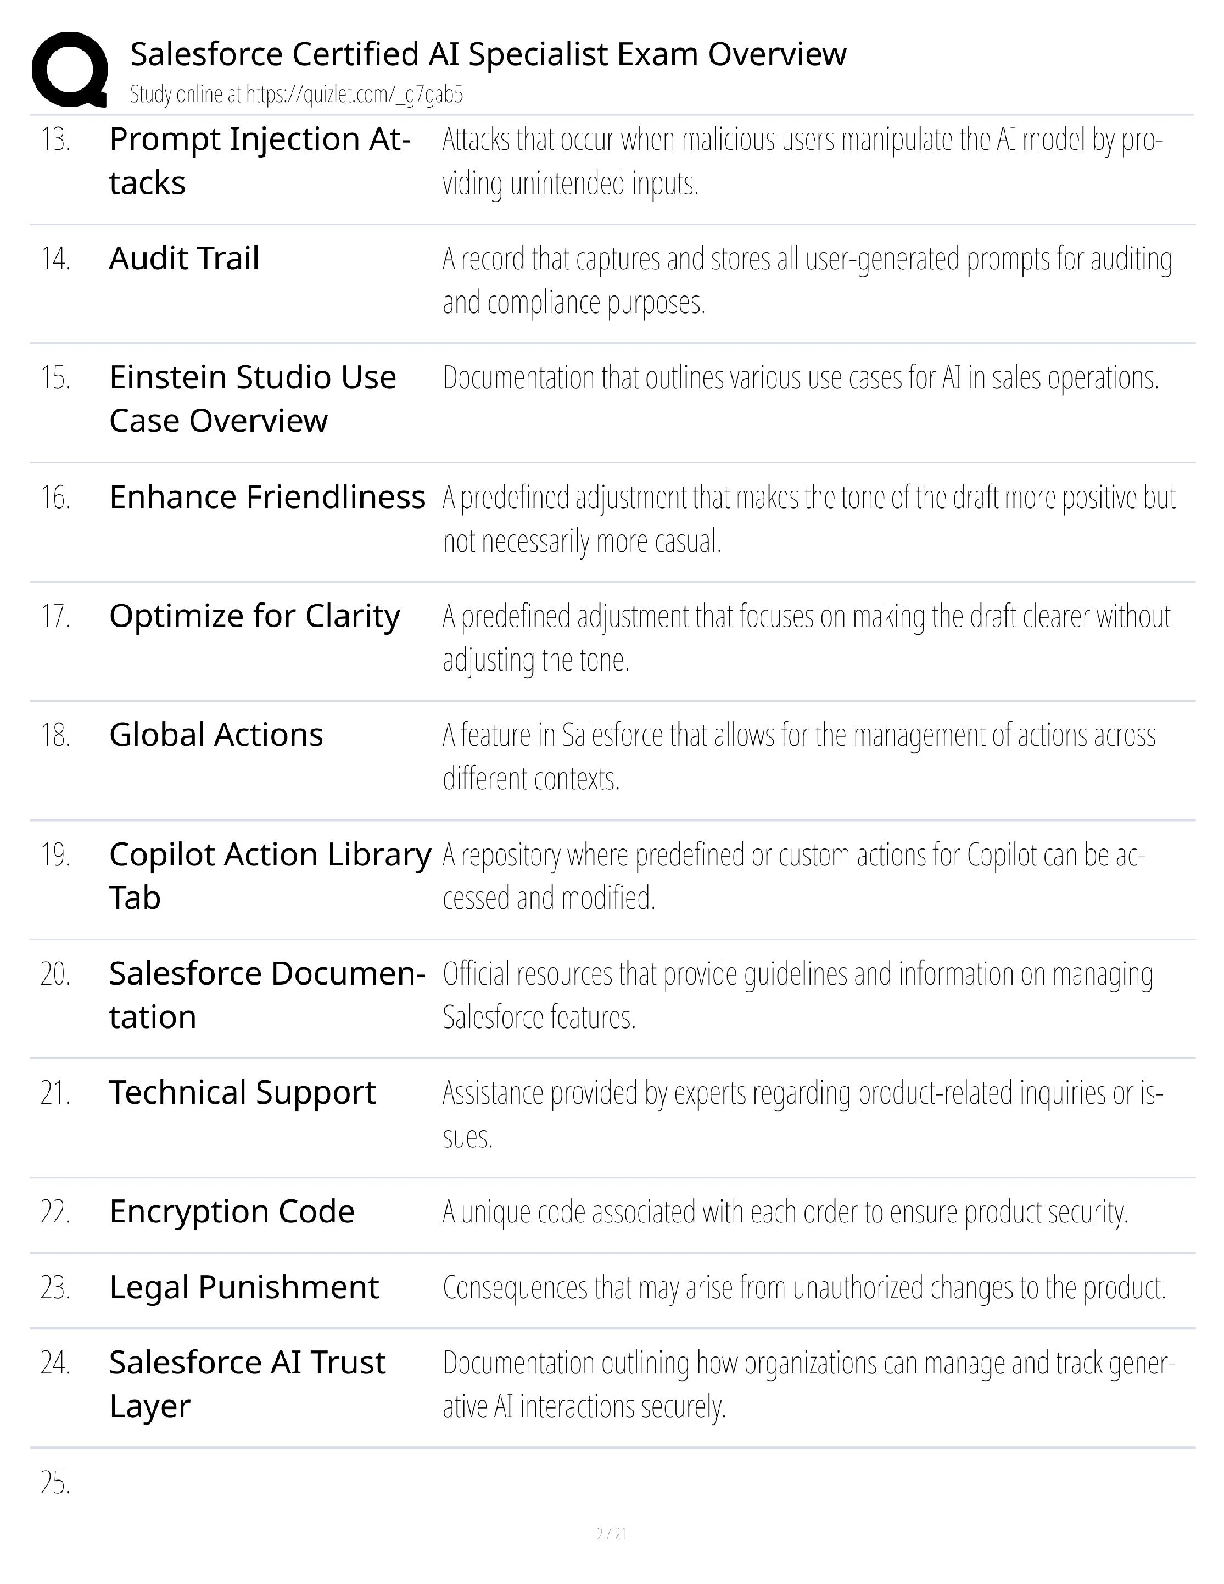Click the Einstein Studio Use Case Overview term
This screenshot has width=1224, height=1584.
click(x=253, y=399)
